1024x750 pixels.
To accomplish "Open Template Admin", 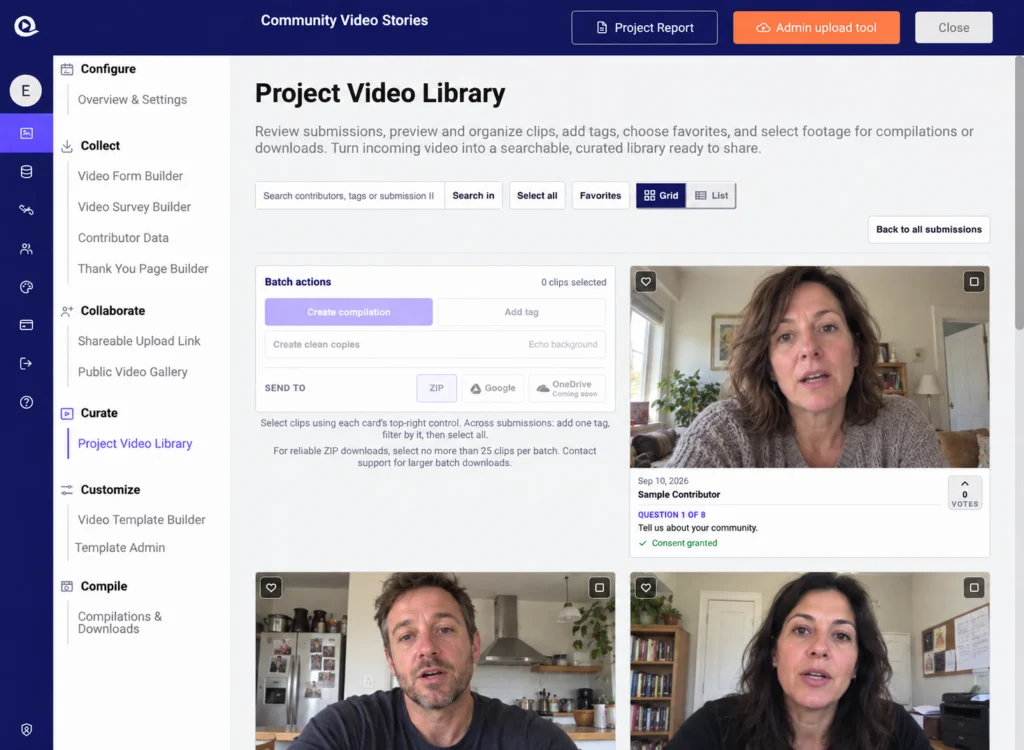I will [x=120, y=547].
